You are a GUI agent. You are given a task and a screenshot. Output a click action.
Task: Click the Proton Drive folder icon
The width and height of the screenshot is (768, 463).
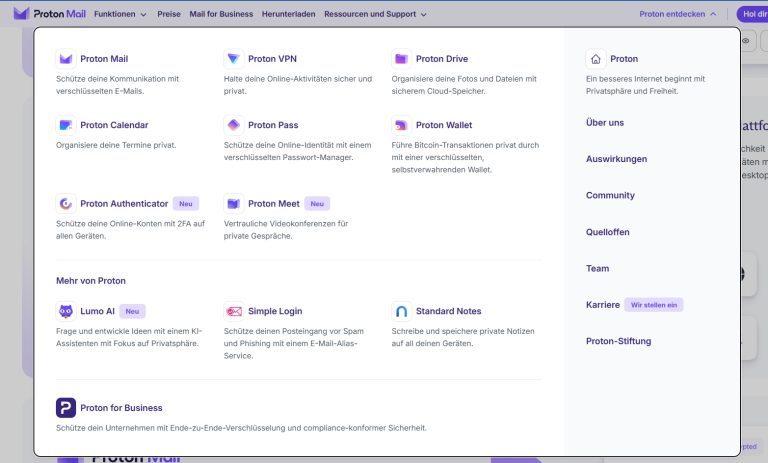point(401,59)
